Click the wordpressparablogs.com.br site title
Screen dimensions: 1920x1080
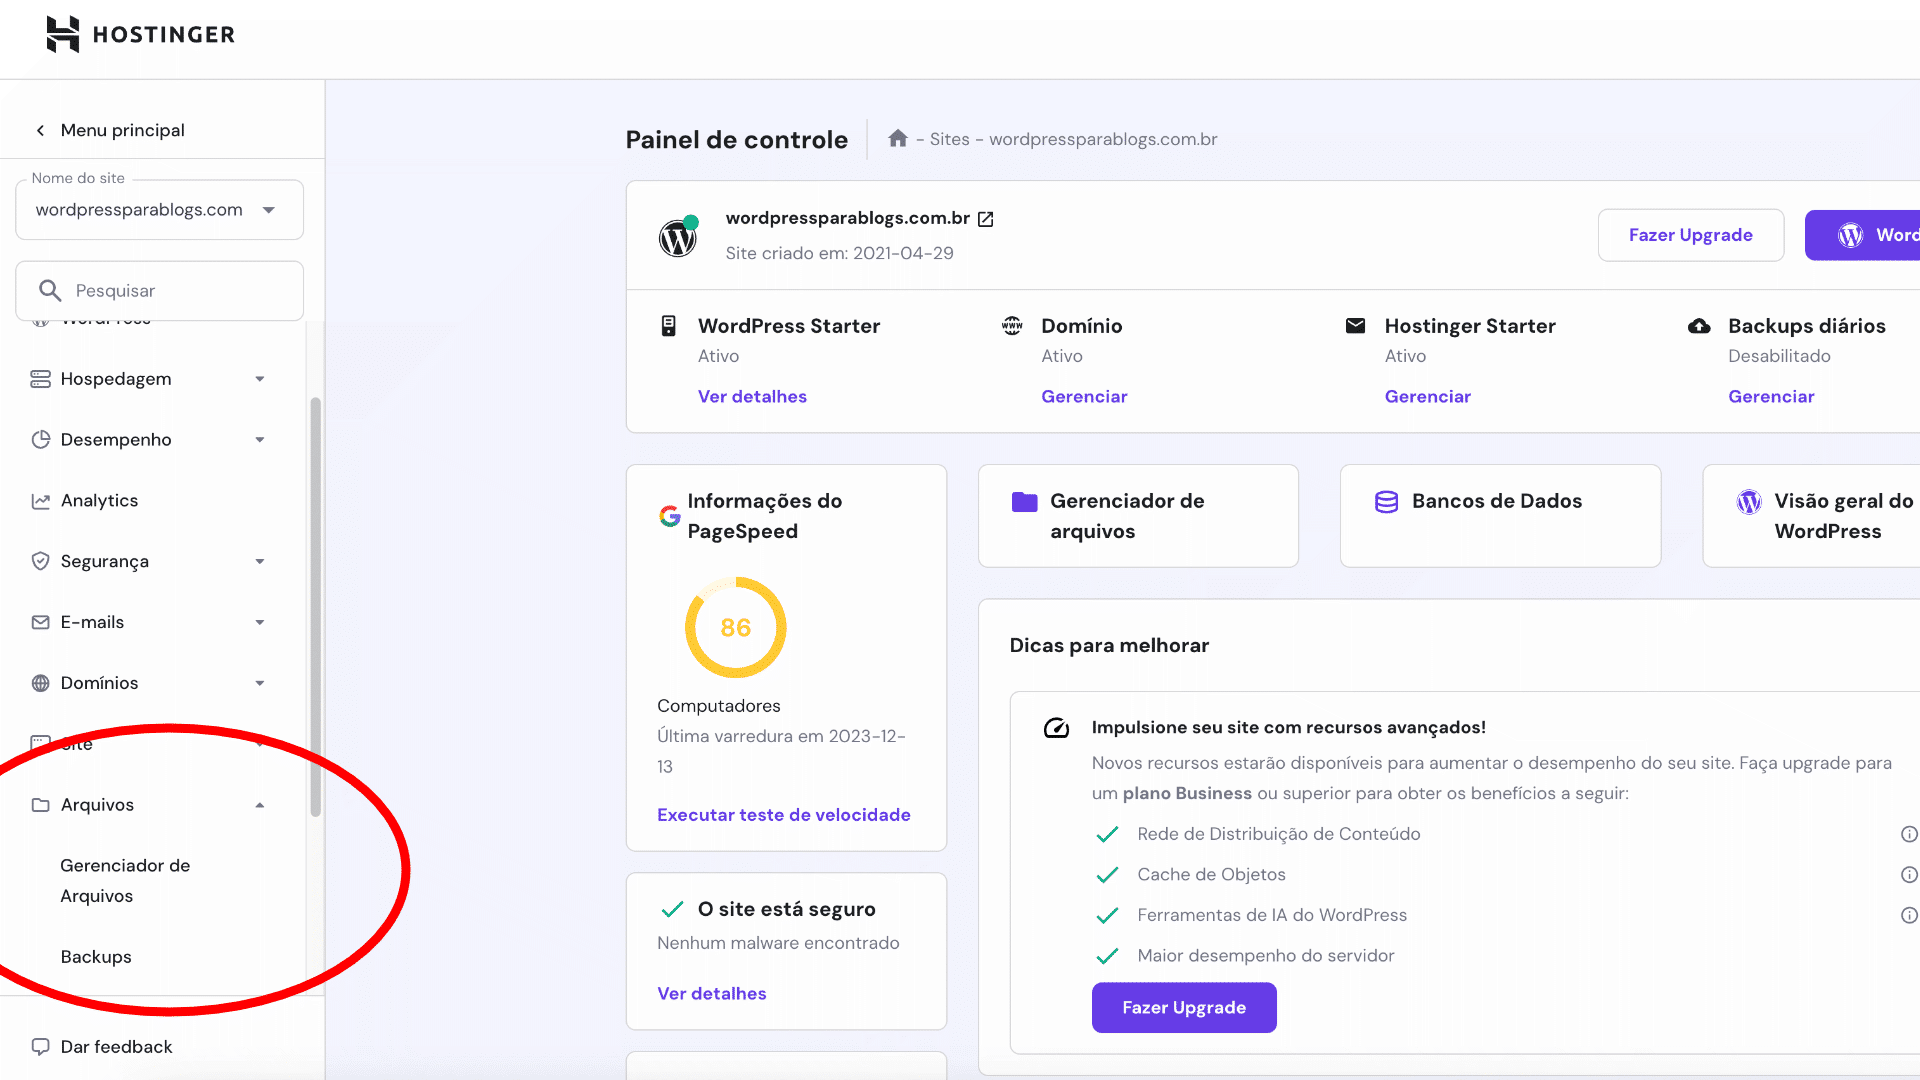click(848, 218)
